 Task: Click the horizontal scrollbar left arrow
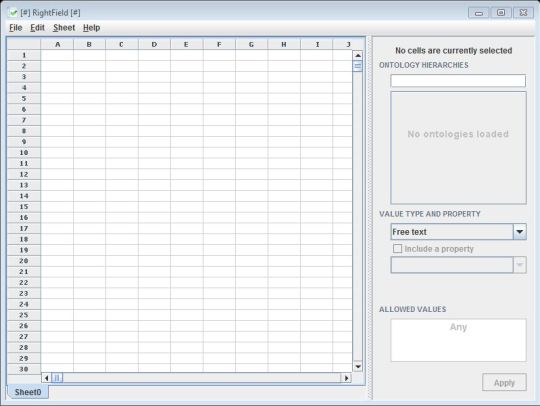[x=46, y=378]
